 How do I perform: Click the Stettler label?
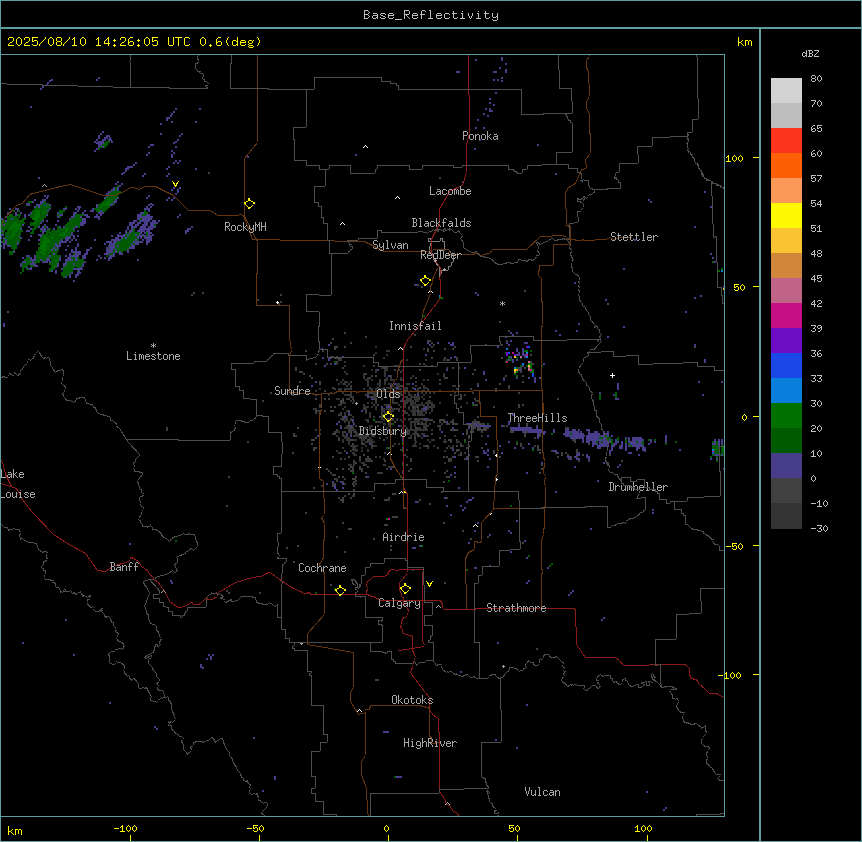[x=634, y=237]
